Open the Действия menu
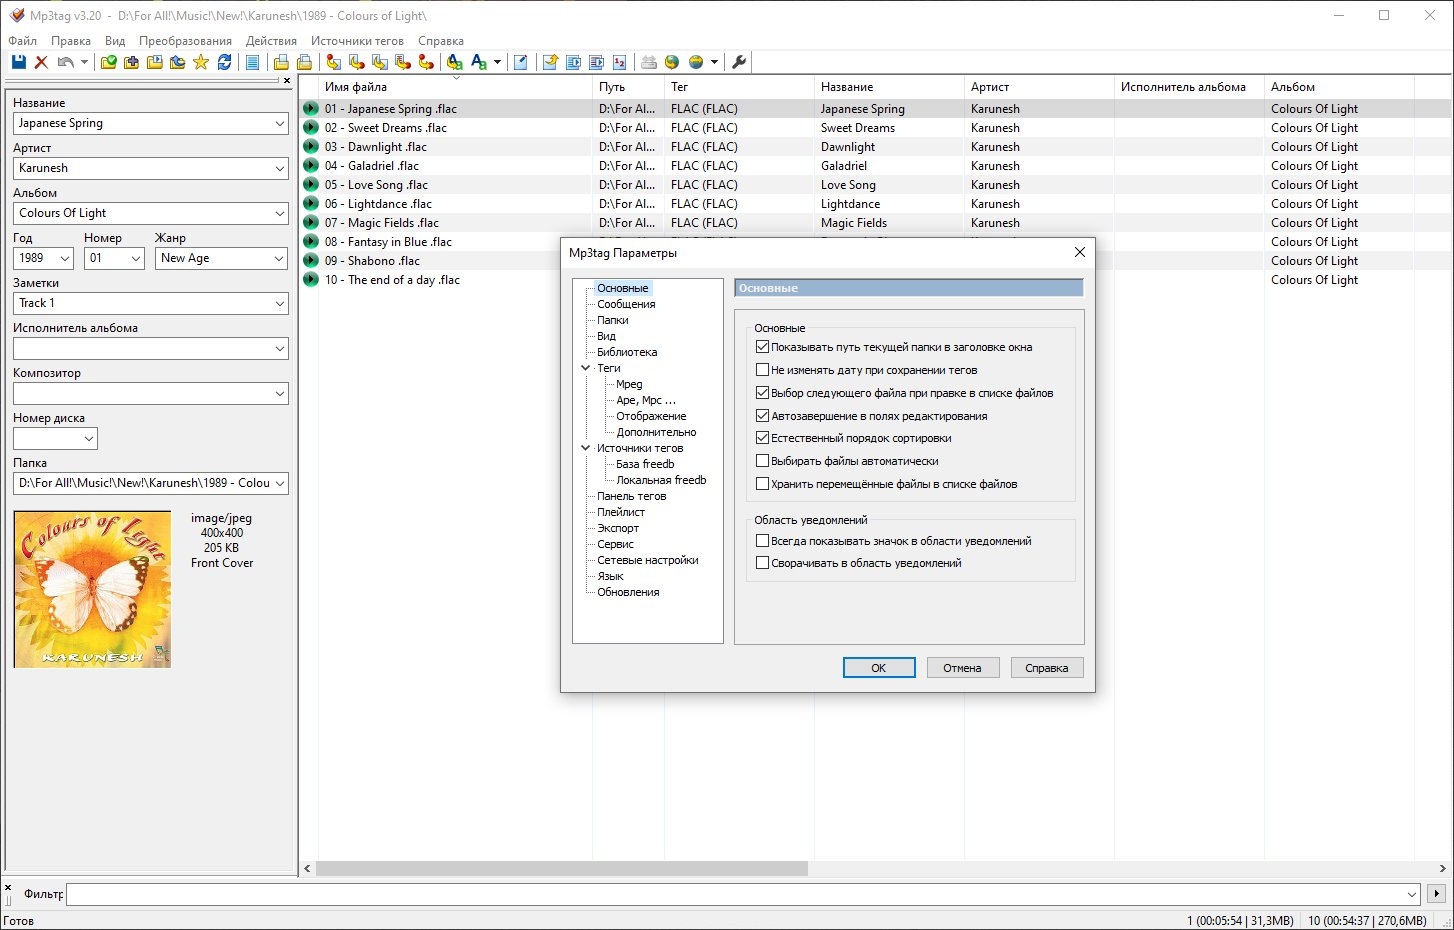 (x=271, y=41)
